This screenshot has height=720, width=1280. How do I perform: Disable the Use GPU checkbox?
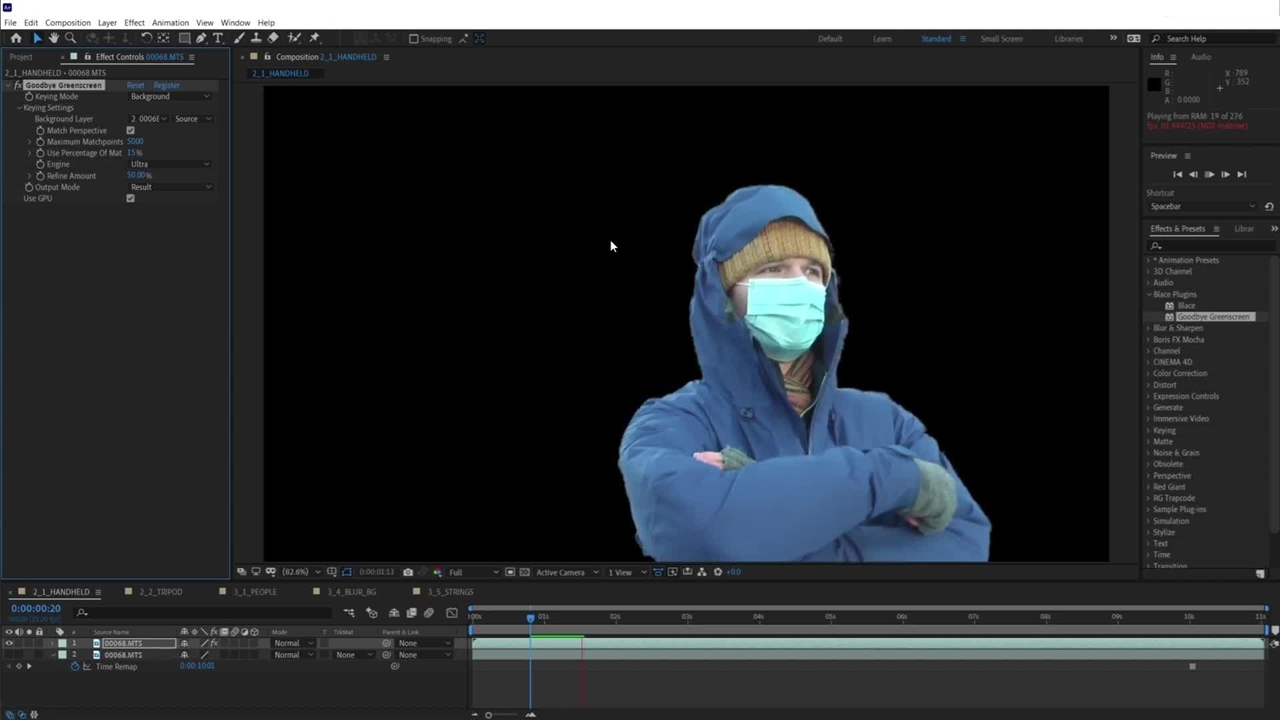tap(130, 198)
